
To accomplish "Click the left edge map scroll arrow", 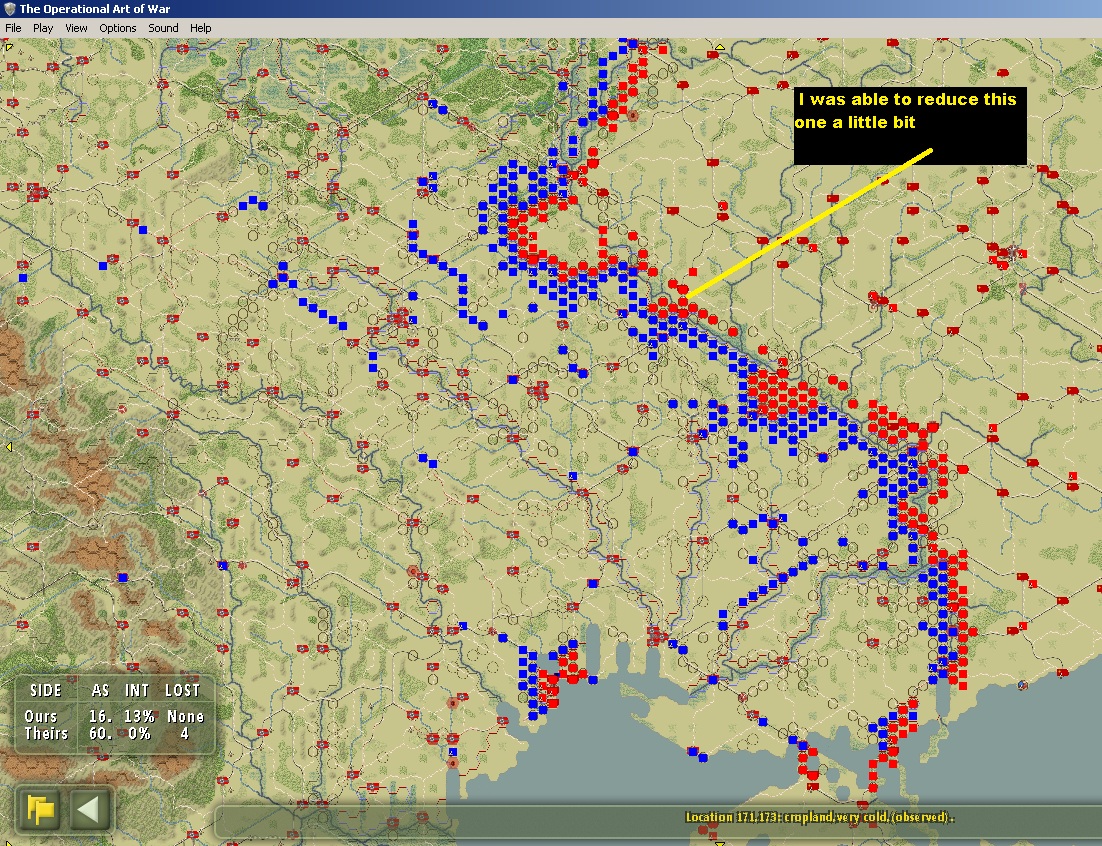I will (x=8, y=447).
